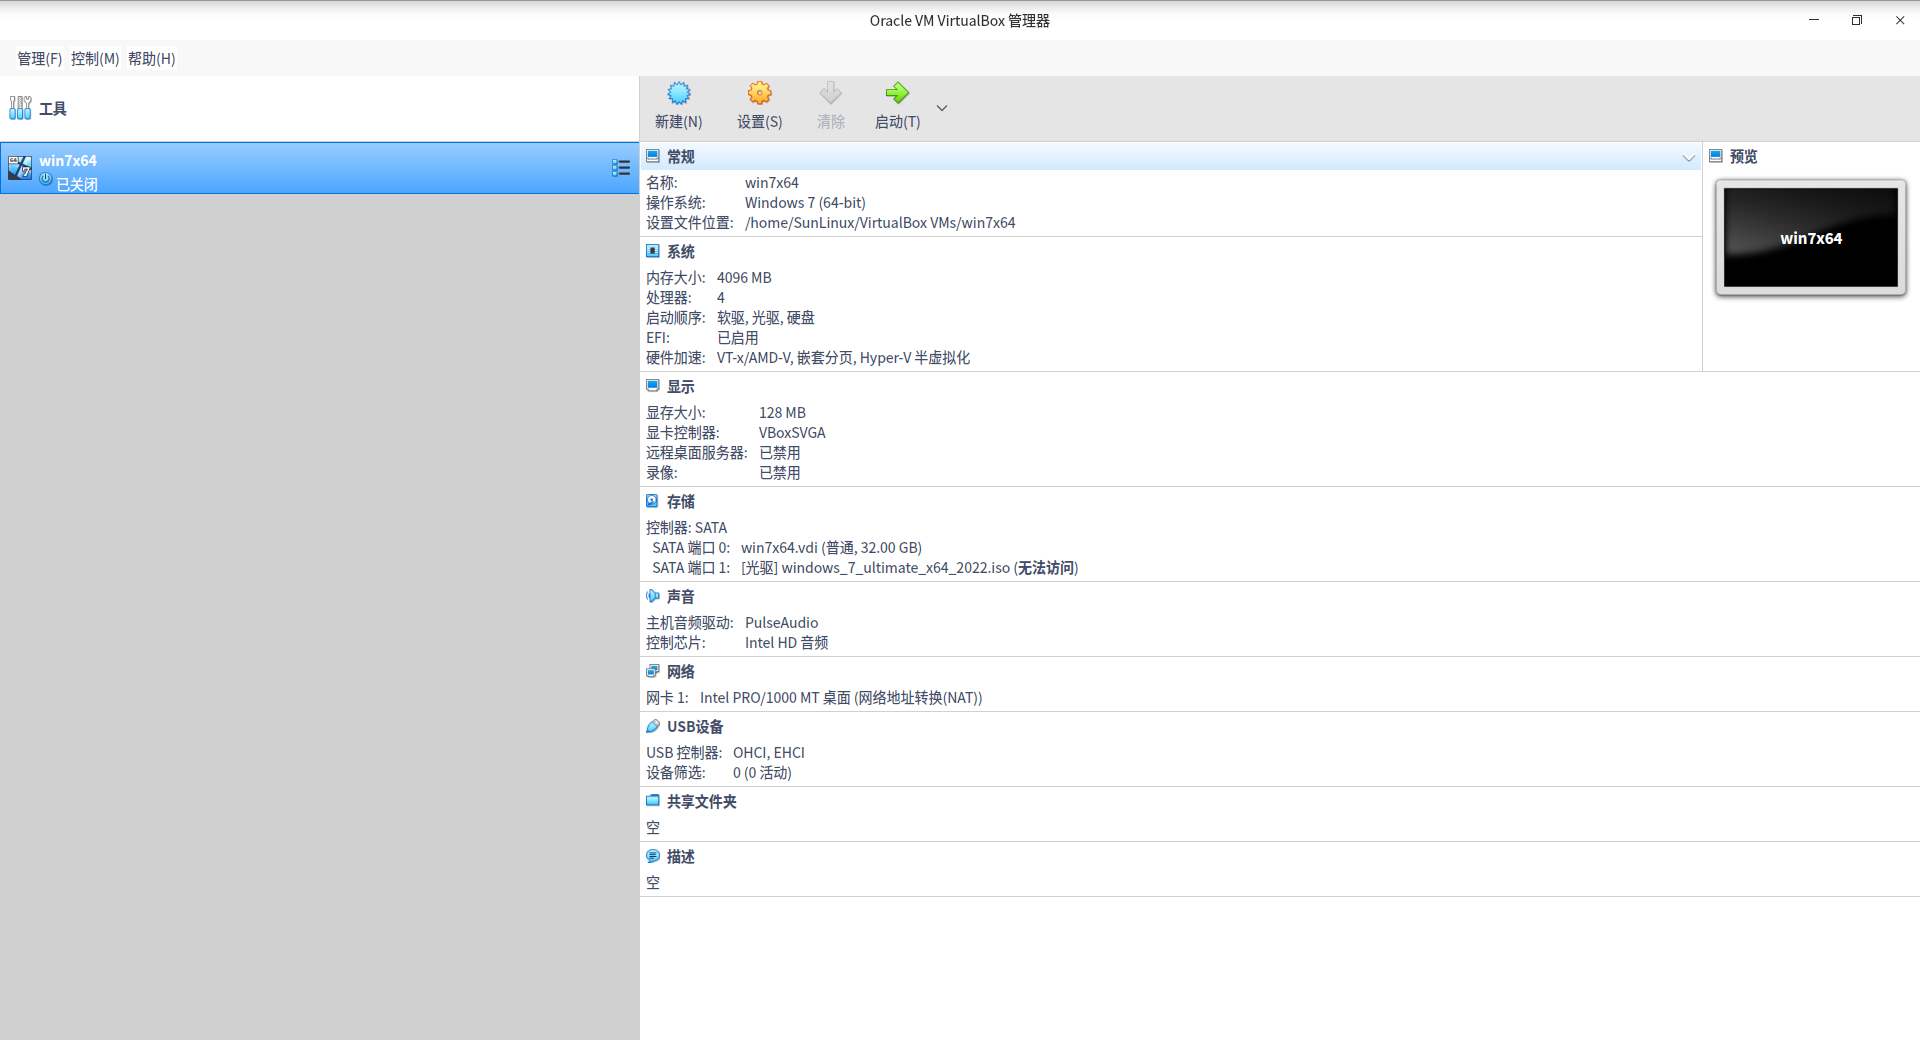Click the USB设备 section icon
1920x1040 pixels.
coord(653,726)
